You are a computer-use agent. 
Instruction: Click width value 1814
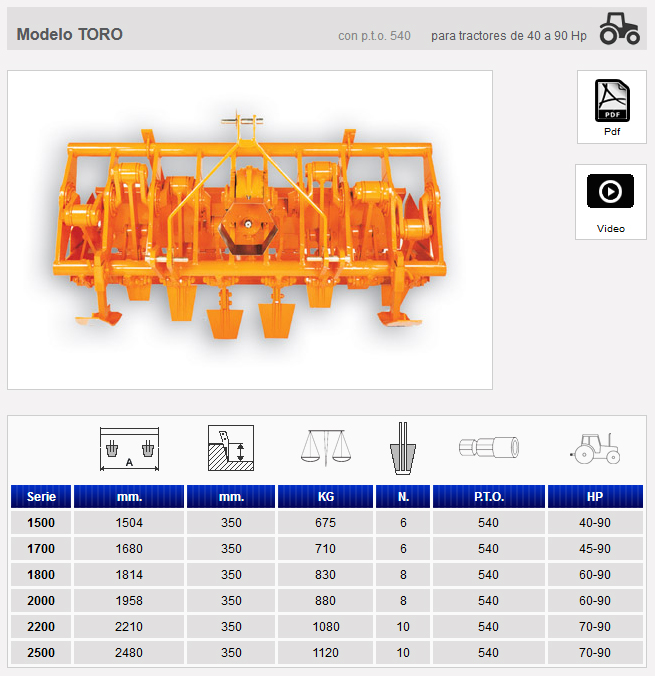129,575
